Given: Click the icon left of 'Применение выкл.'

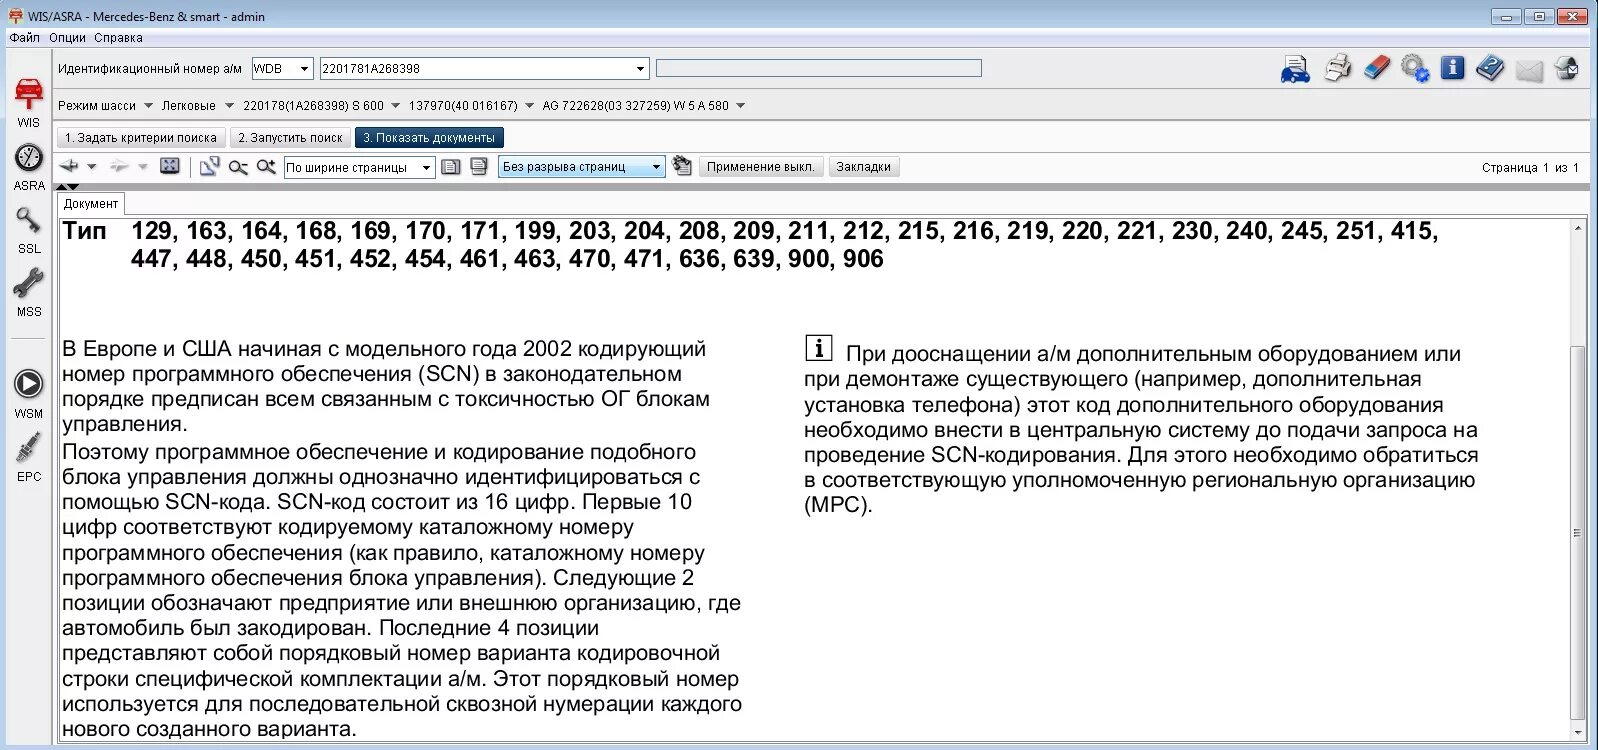Looking at the screenshot, I should click(682, 166).
